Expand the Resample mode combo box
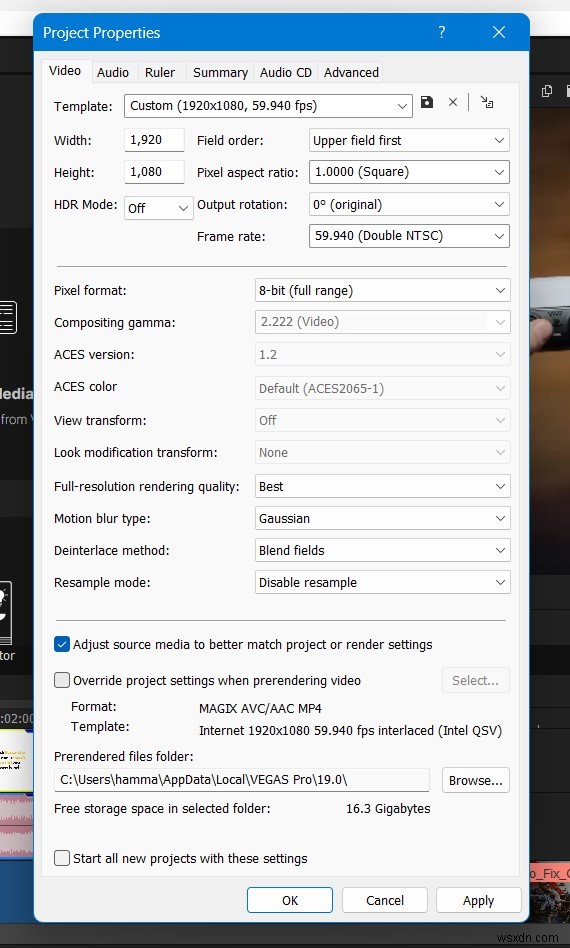The height and width of the screenshot is (948, 570). [x=383, y=582]
